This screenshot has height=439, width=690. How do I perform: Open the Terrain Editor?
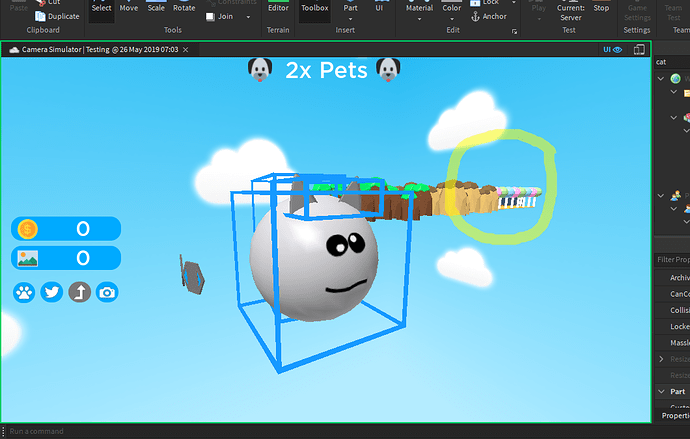click(278, 7)
